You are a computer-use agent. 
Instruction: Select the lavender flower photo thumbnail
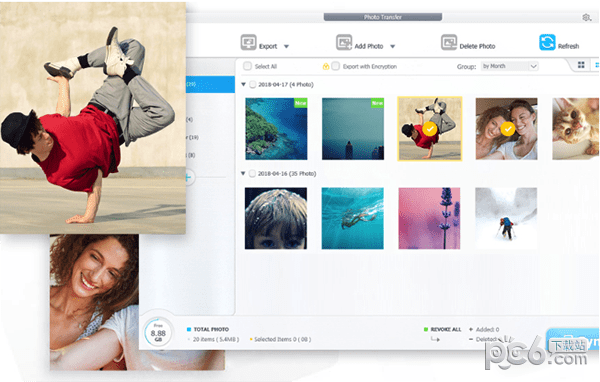pyautogui.click(x=429, y=218)
